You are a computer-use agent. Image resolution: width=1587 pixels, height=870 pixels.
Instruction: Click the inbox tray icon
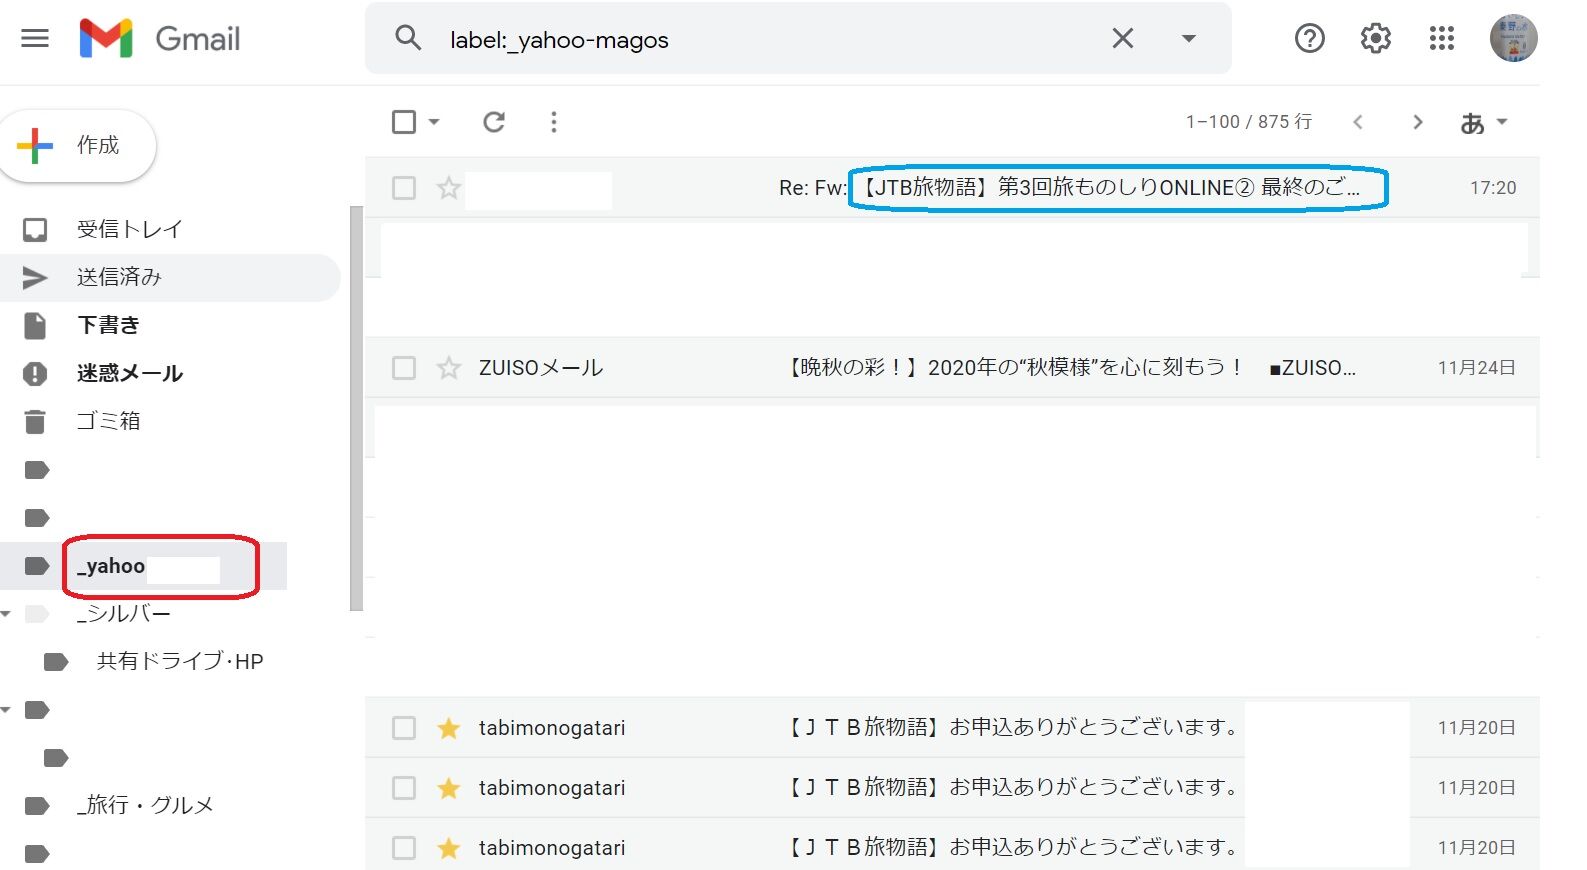pyautogui.click(x=35, y=230)
